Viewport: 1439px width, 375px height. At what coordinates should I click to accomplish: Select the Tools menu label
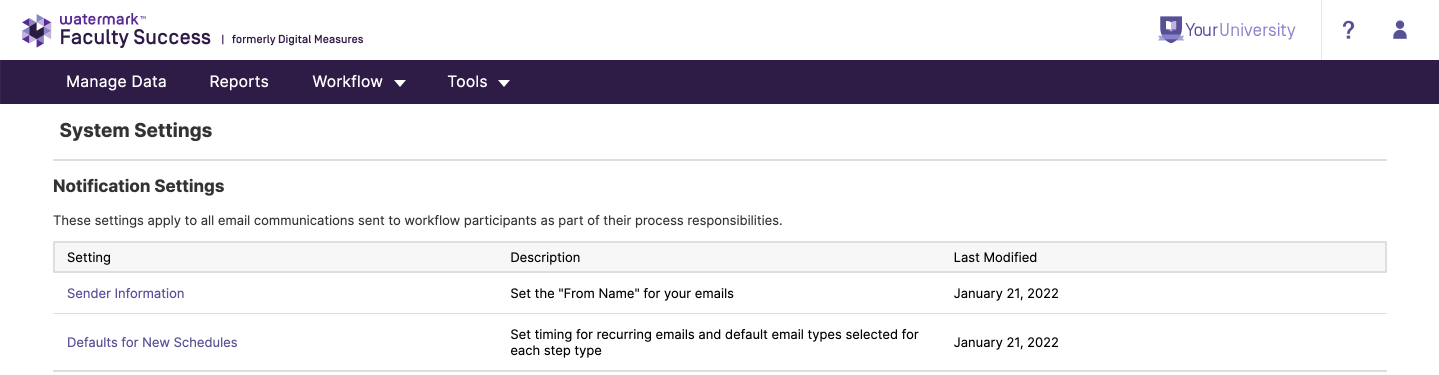click(467, 82)
